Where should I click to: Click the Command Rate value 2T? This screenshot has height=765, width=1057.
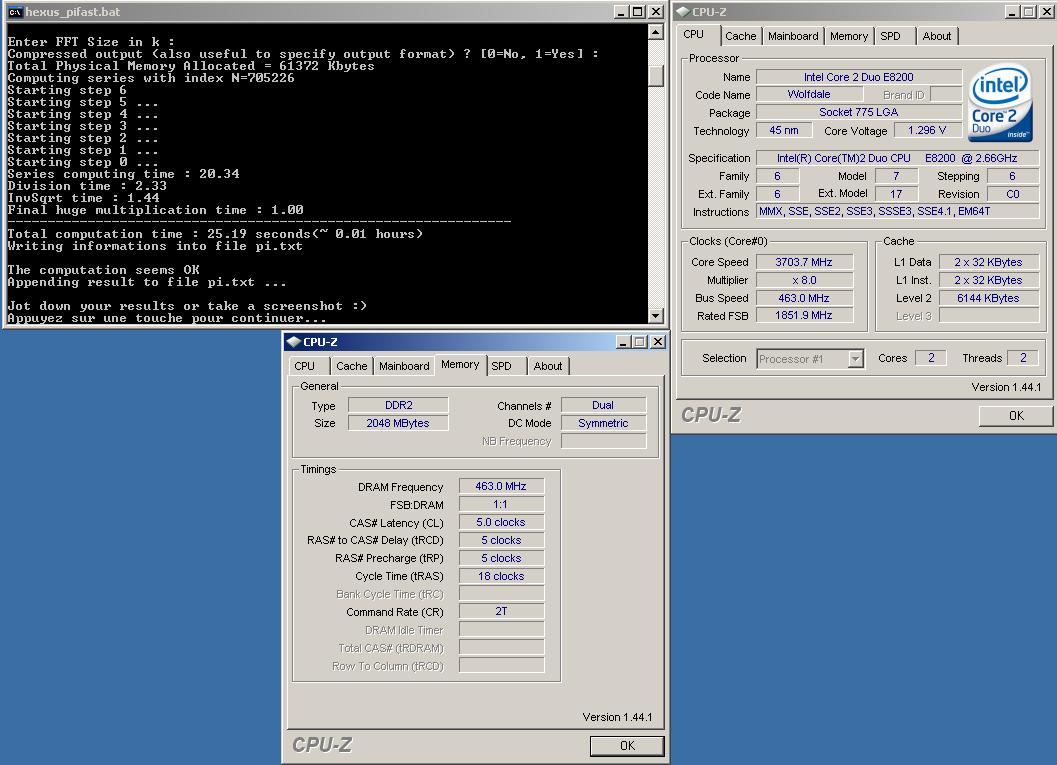click(x=501, y=611)
